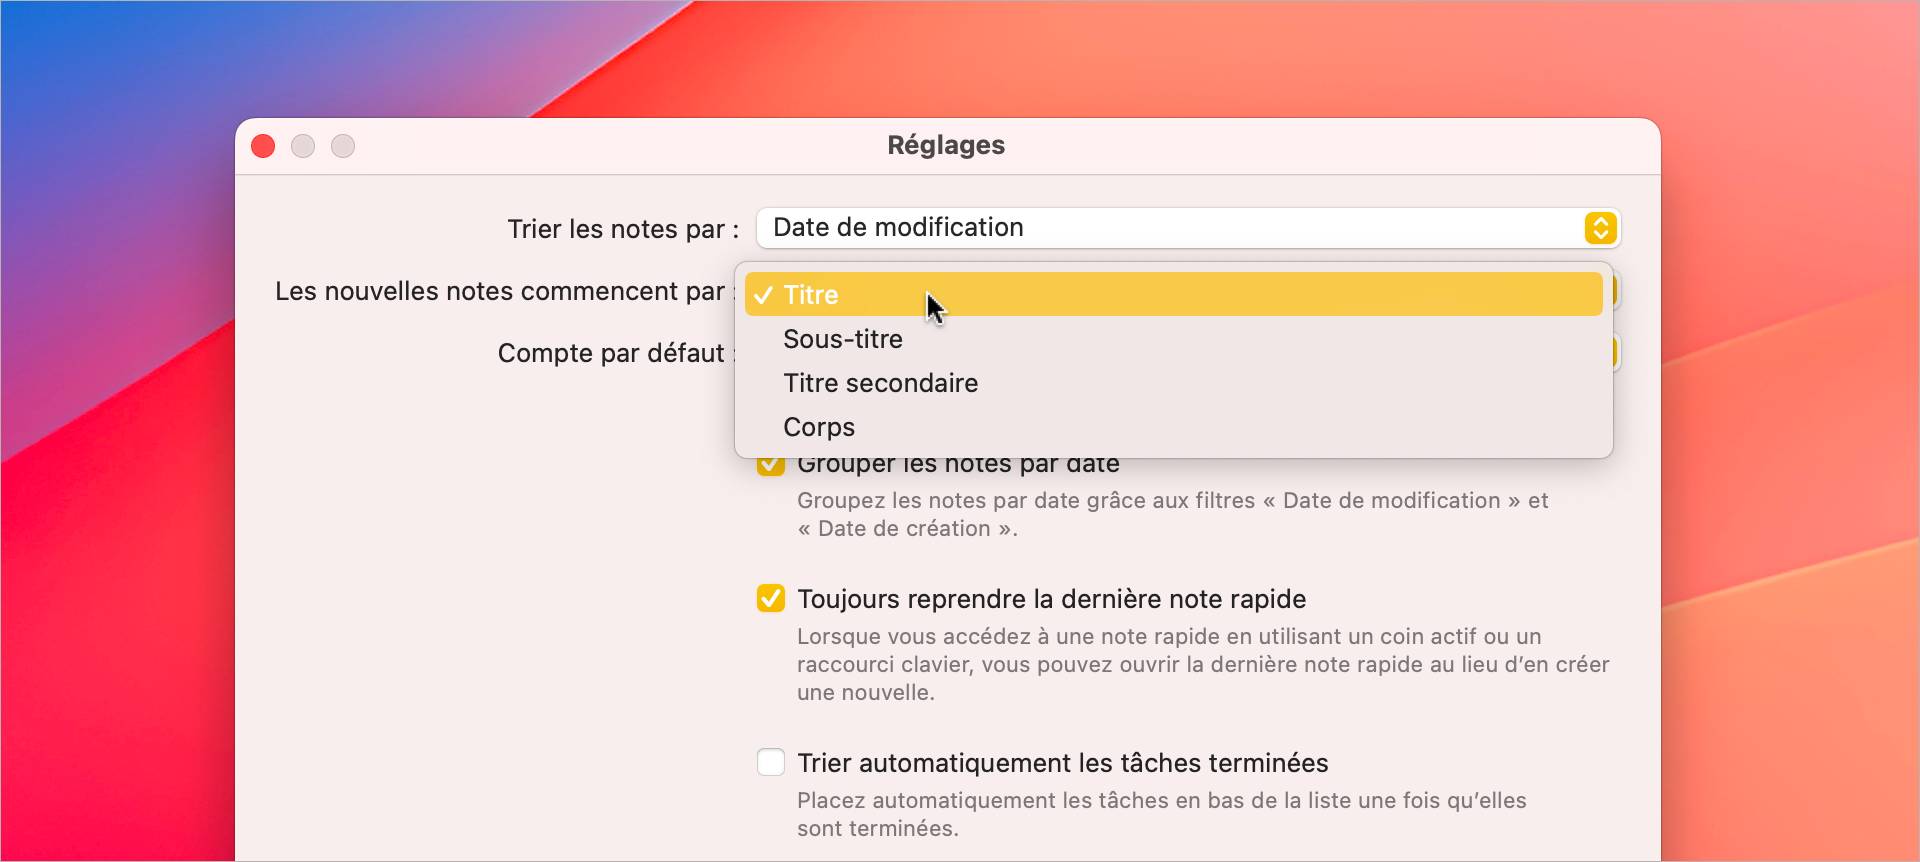Click the checkmark beside "Titre"
The width and height of the screenshot is (1920, 862).
(x=764, y=294)
